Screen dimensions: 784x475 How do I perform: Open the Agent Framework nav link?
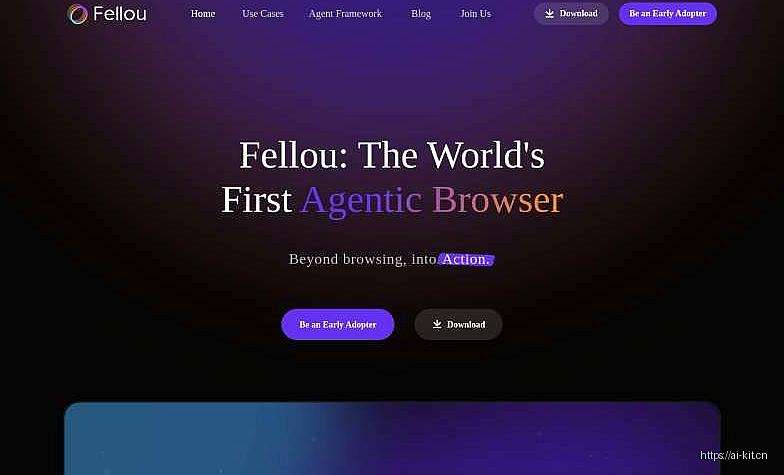[346, 14]
